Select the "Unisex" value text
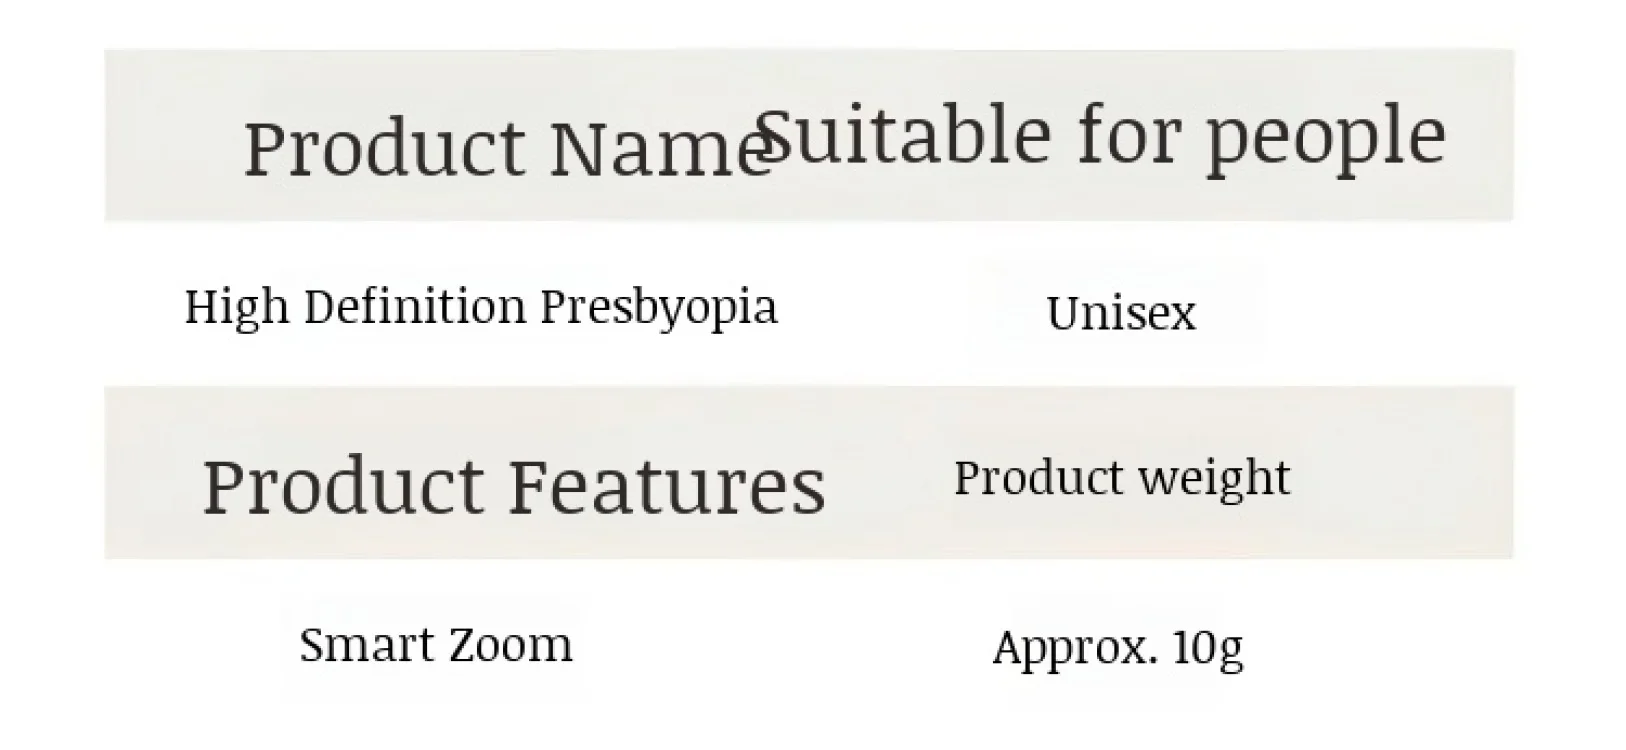1626x750 pixels. [x=1120, y=313]
